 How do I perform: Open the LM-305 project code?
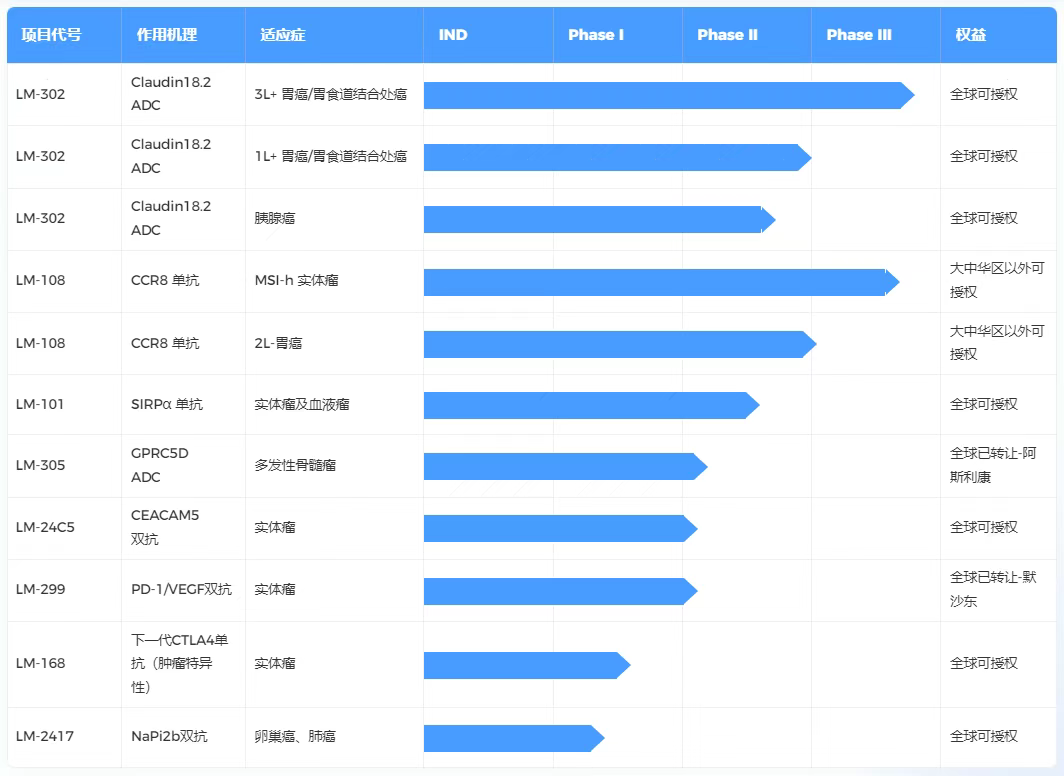[x=40, y=465]
